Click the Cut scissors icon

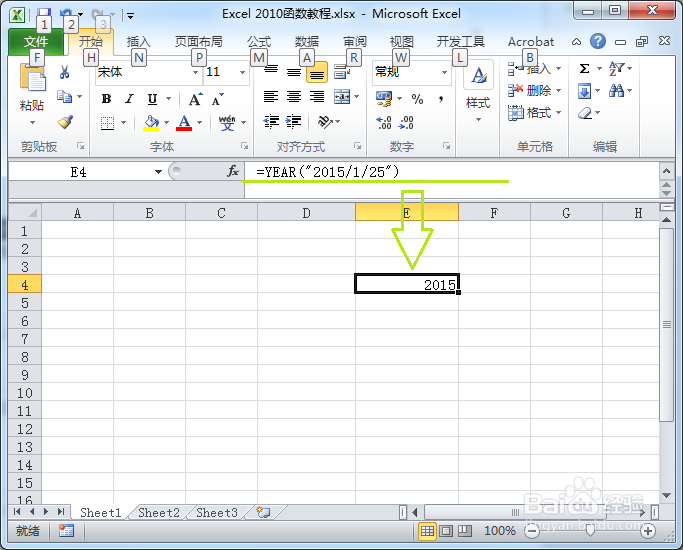tap(64, 72)
